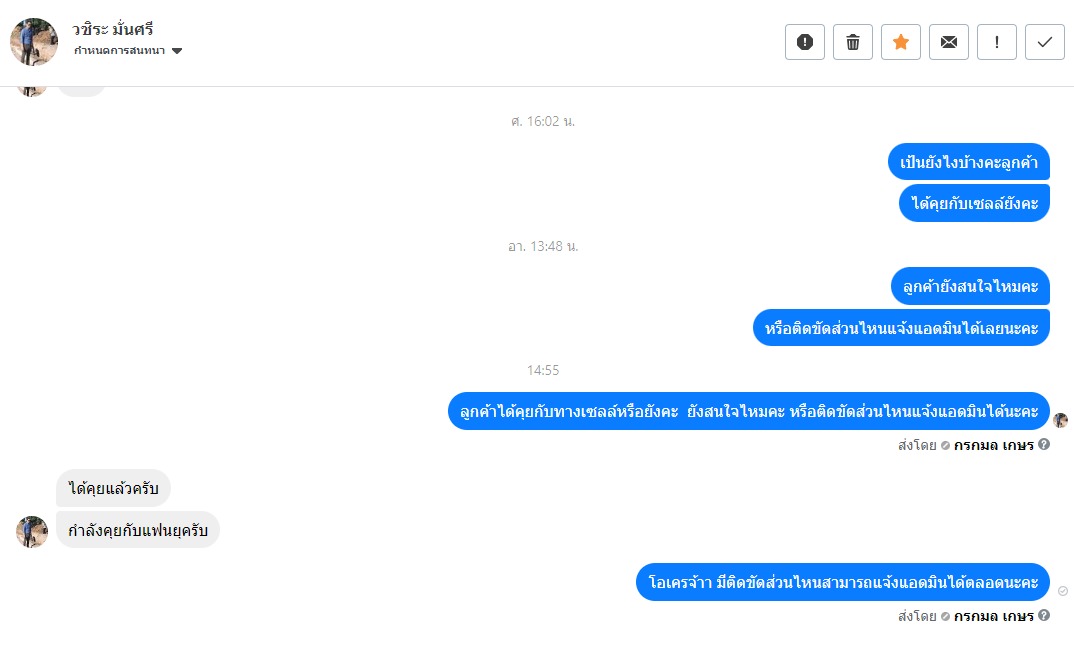Click delivered check icon beside last message
This screenshot has width=1074, height=651.
[1062, 591]
